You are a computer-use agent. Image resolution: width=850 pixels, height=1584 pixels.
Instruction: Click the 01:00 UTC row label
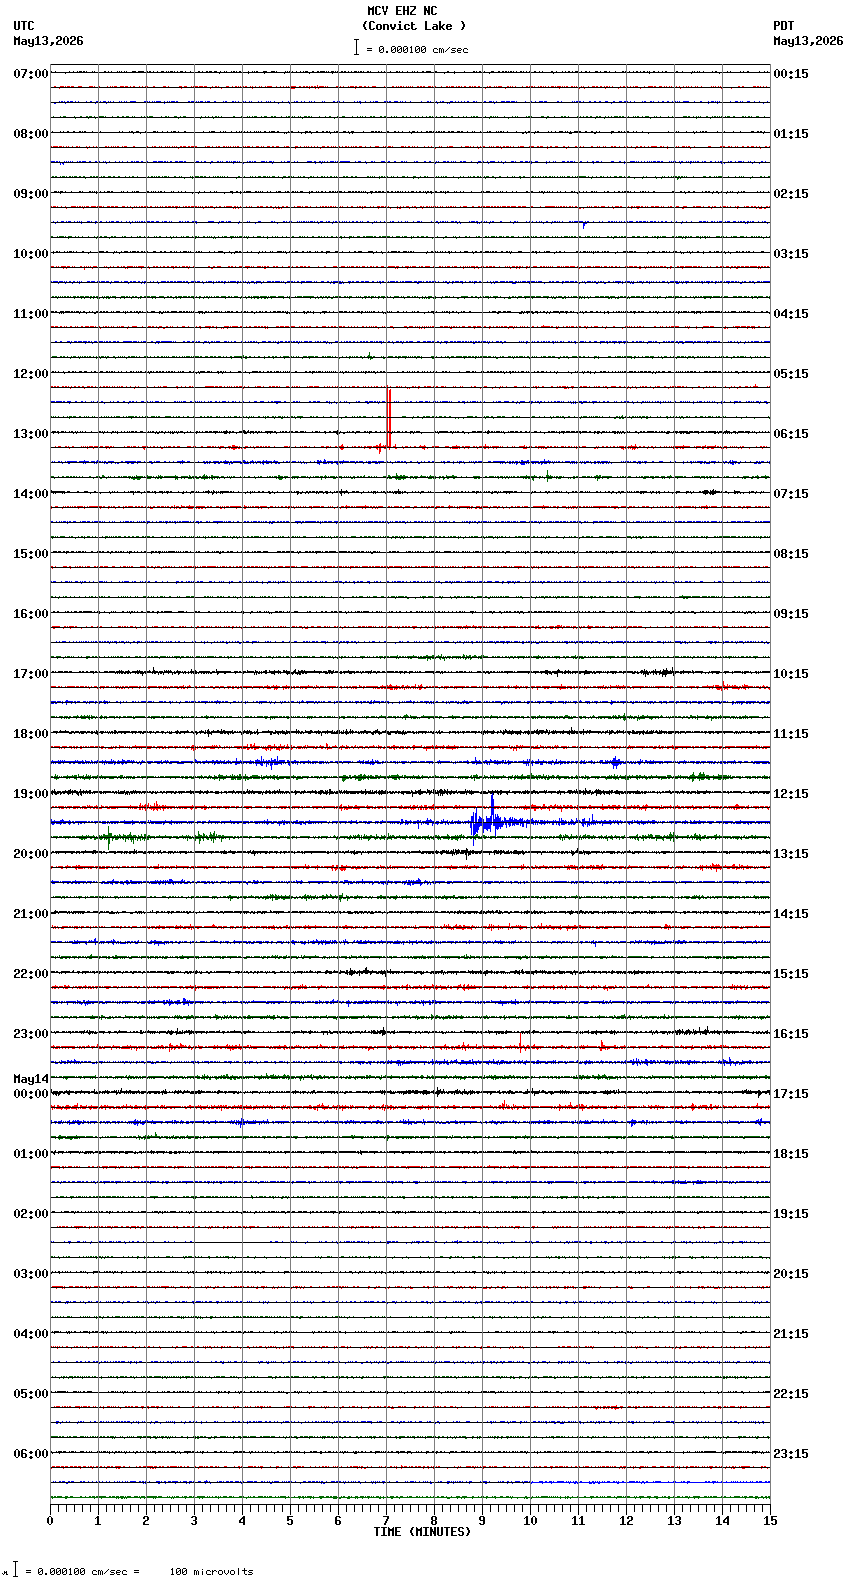coord(31,1154)
